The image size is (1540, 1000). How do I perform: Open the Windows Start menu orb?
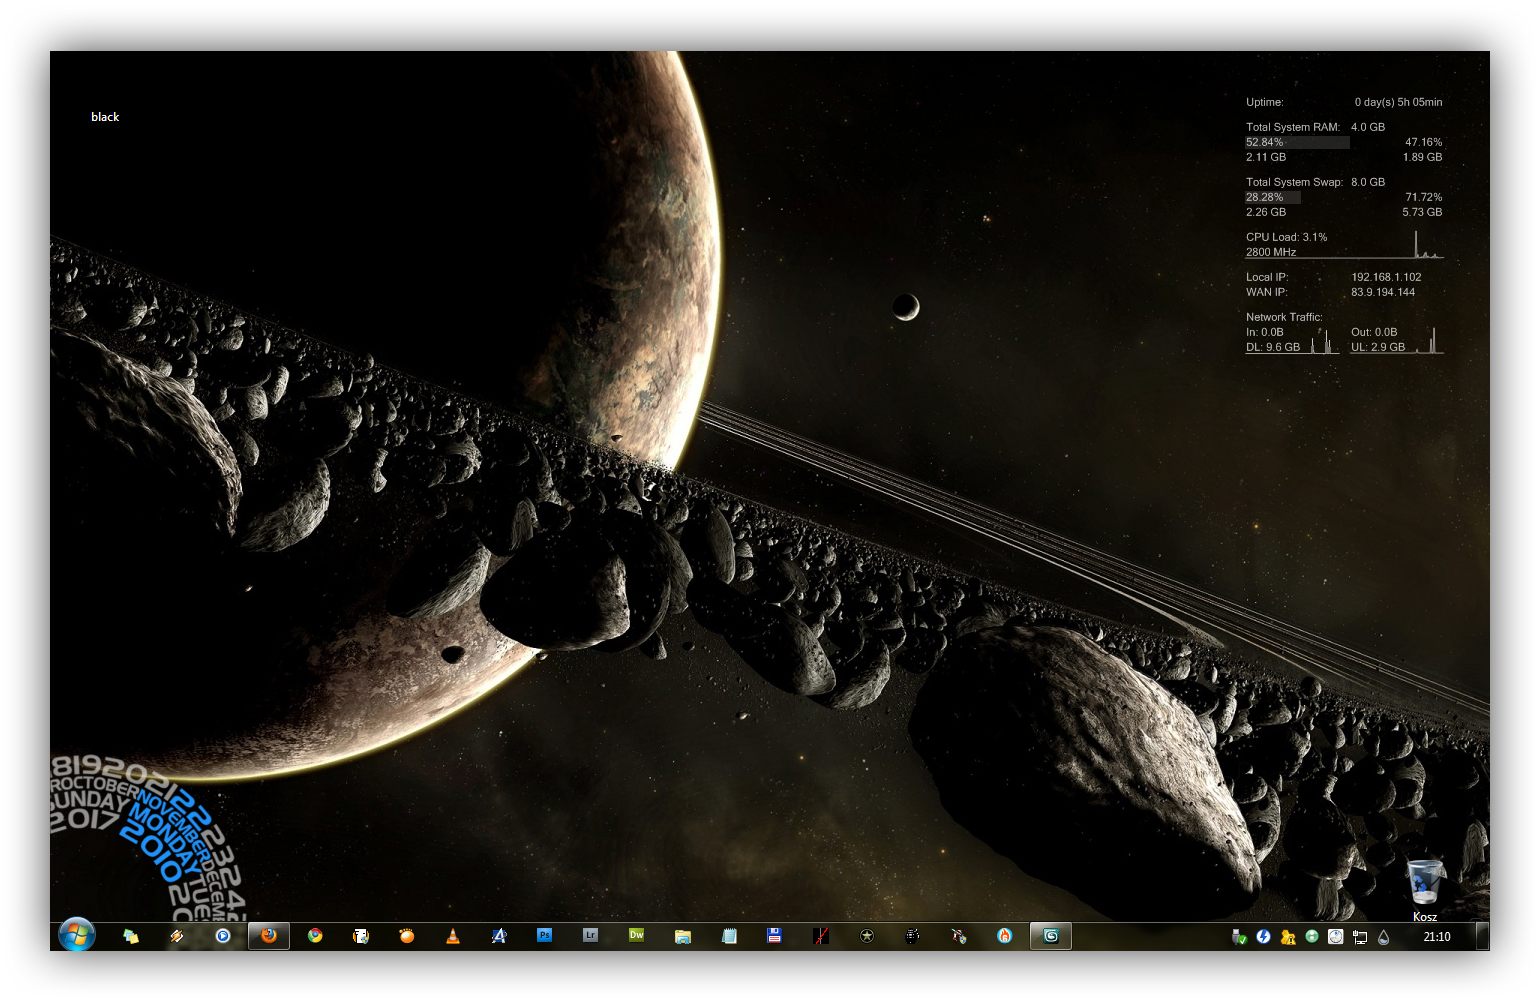point(76,935)
